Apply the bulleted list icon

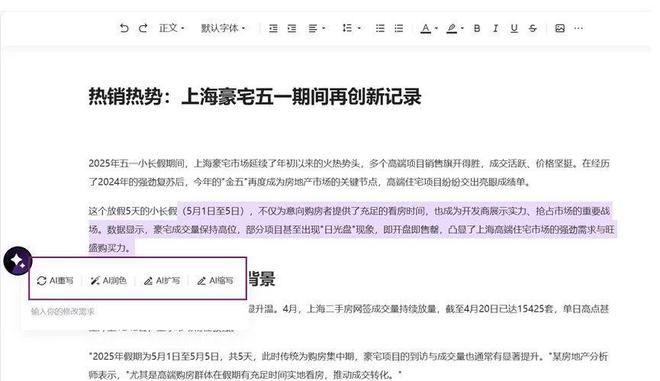(x=380, y=28)
